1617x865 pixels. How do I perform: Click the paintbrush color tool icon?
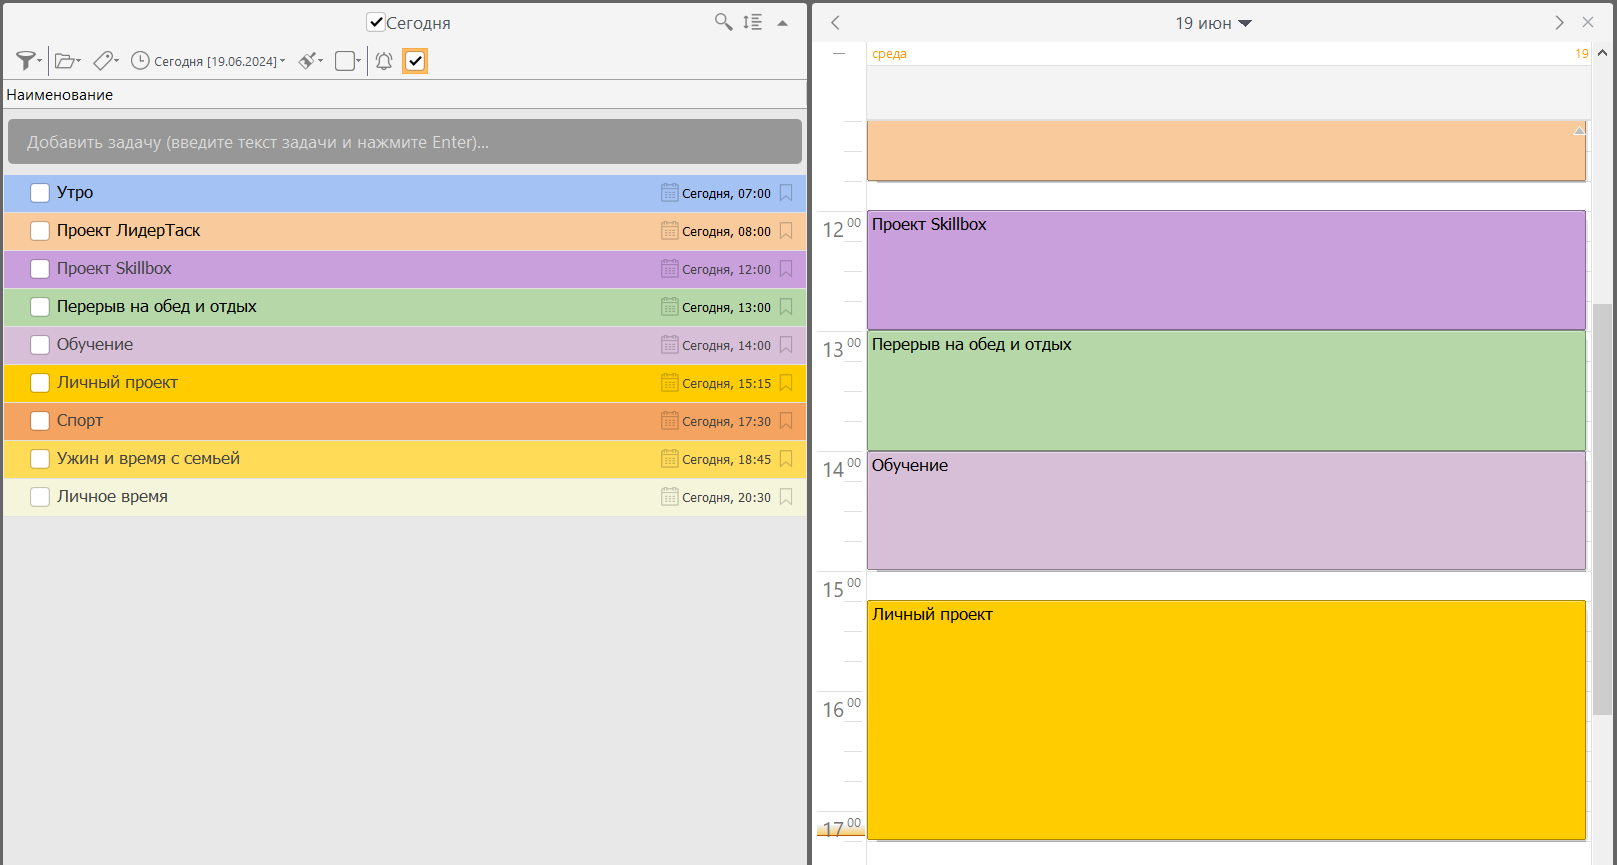coord(310,61)
